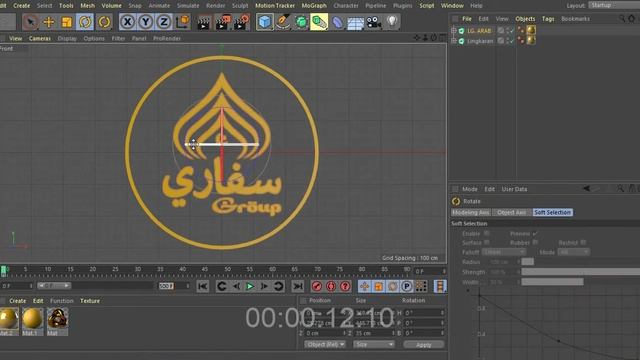
Task: Open the Size mode dropdown
Action: point(374,344)
